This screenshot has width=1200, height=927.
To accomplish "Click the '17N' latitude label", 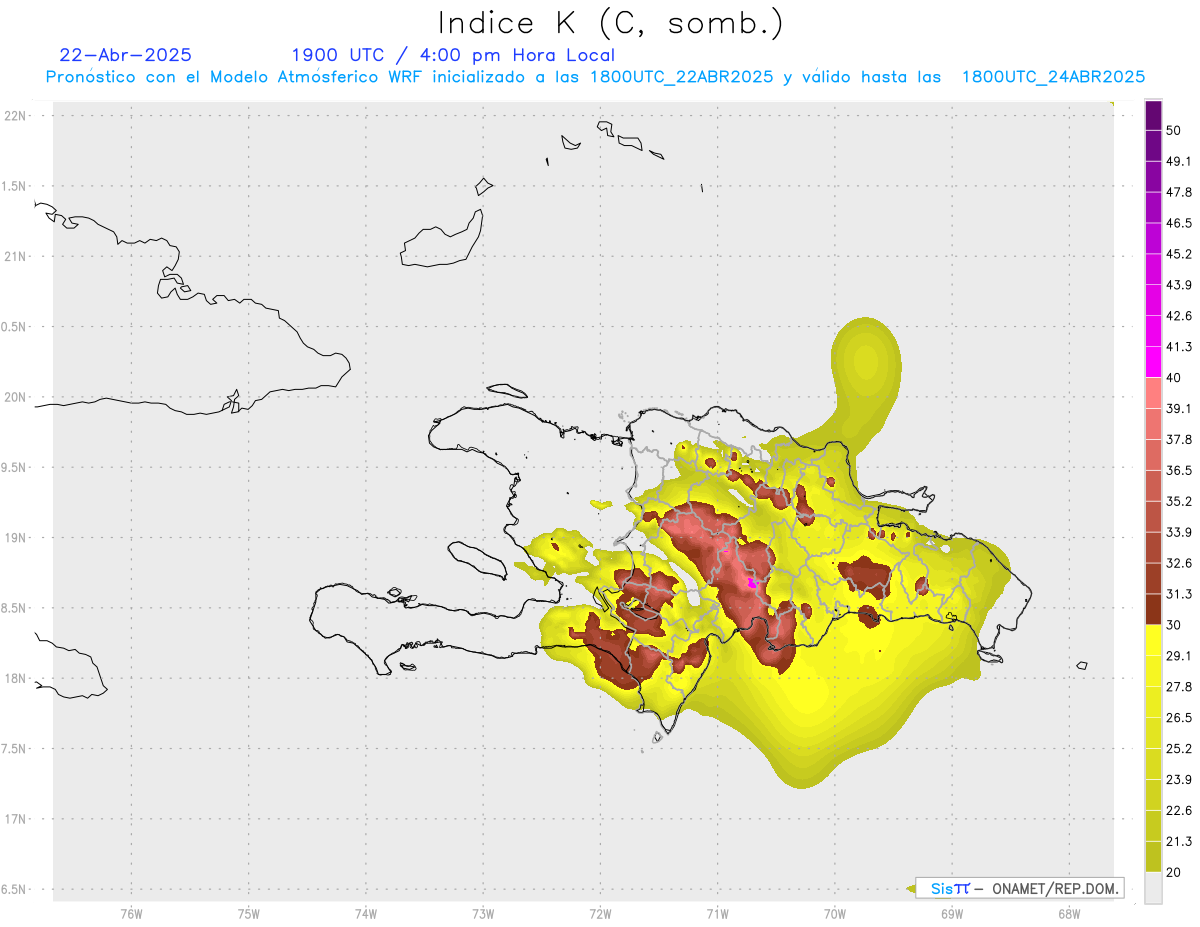I will (16, 819).
